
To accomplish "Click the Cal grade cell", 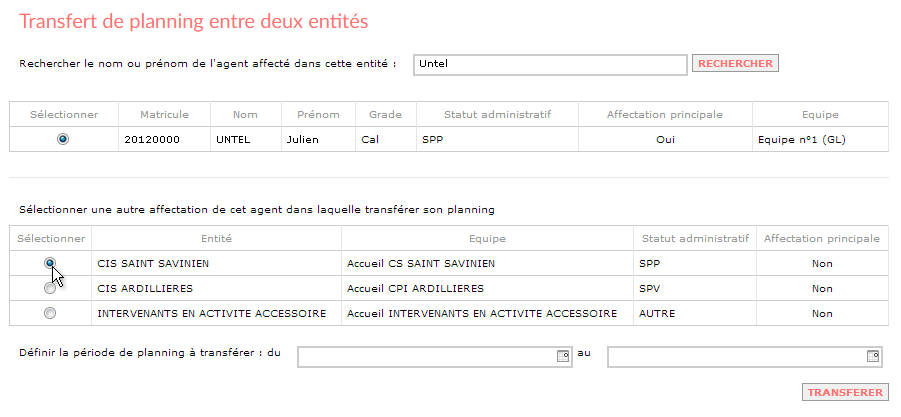I will tap(386, 139).
